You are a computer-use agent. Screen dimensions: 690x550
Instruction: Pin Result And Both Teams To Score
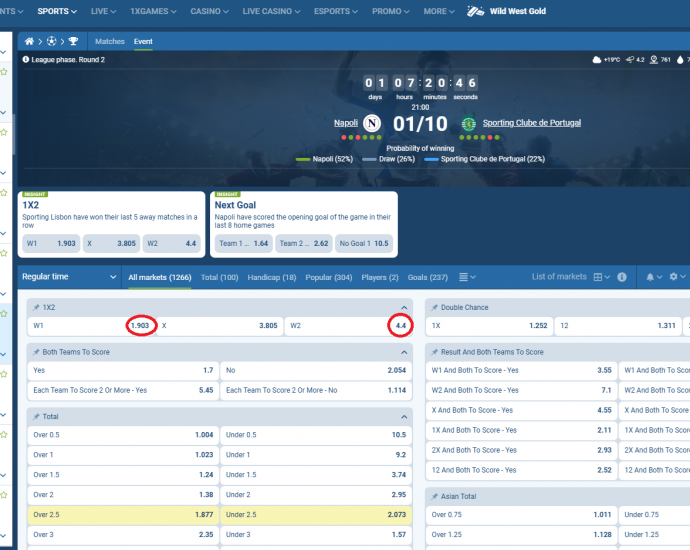point(434,352)
